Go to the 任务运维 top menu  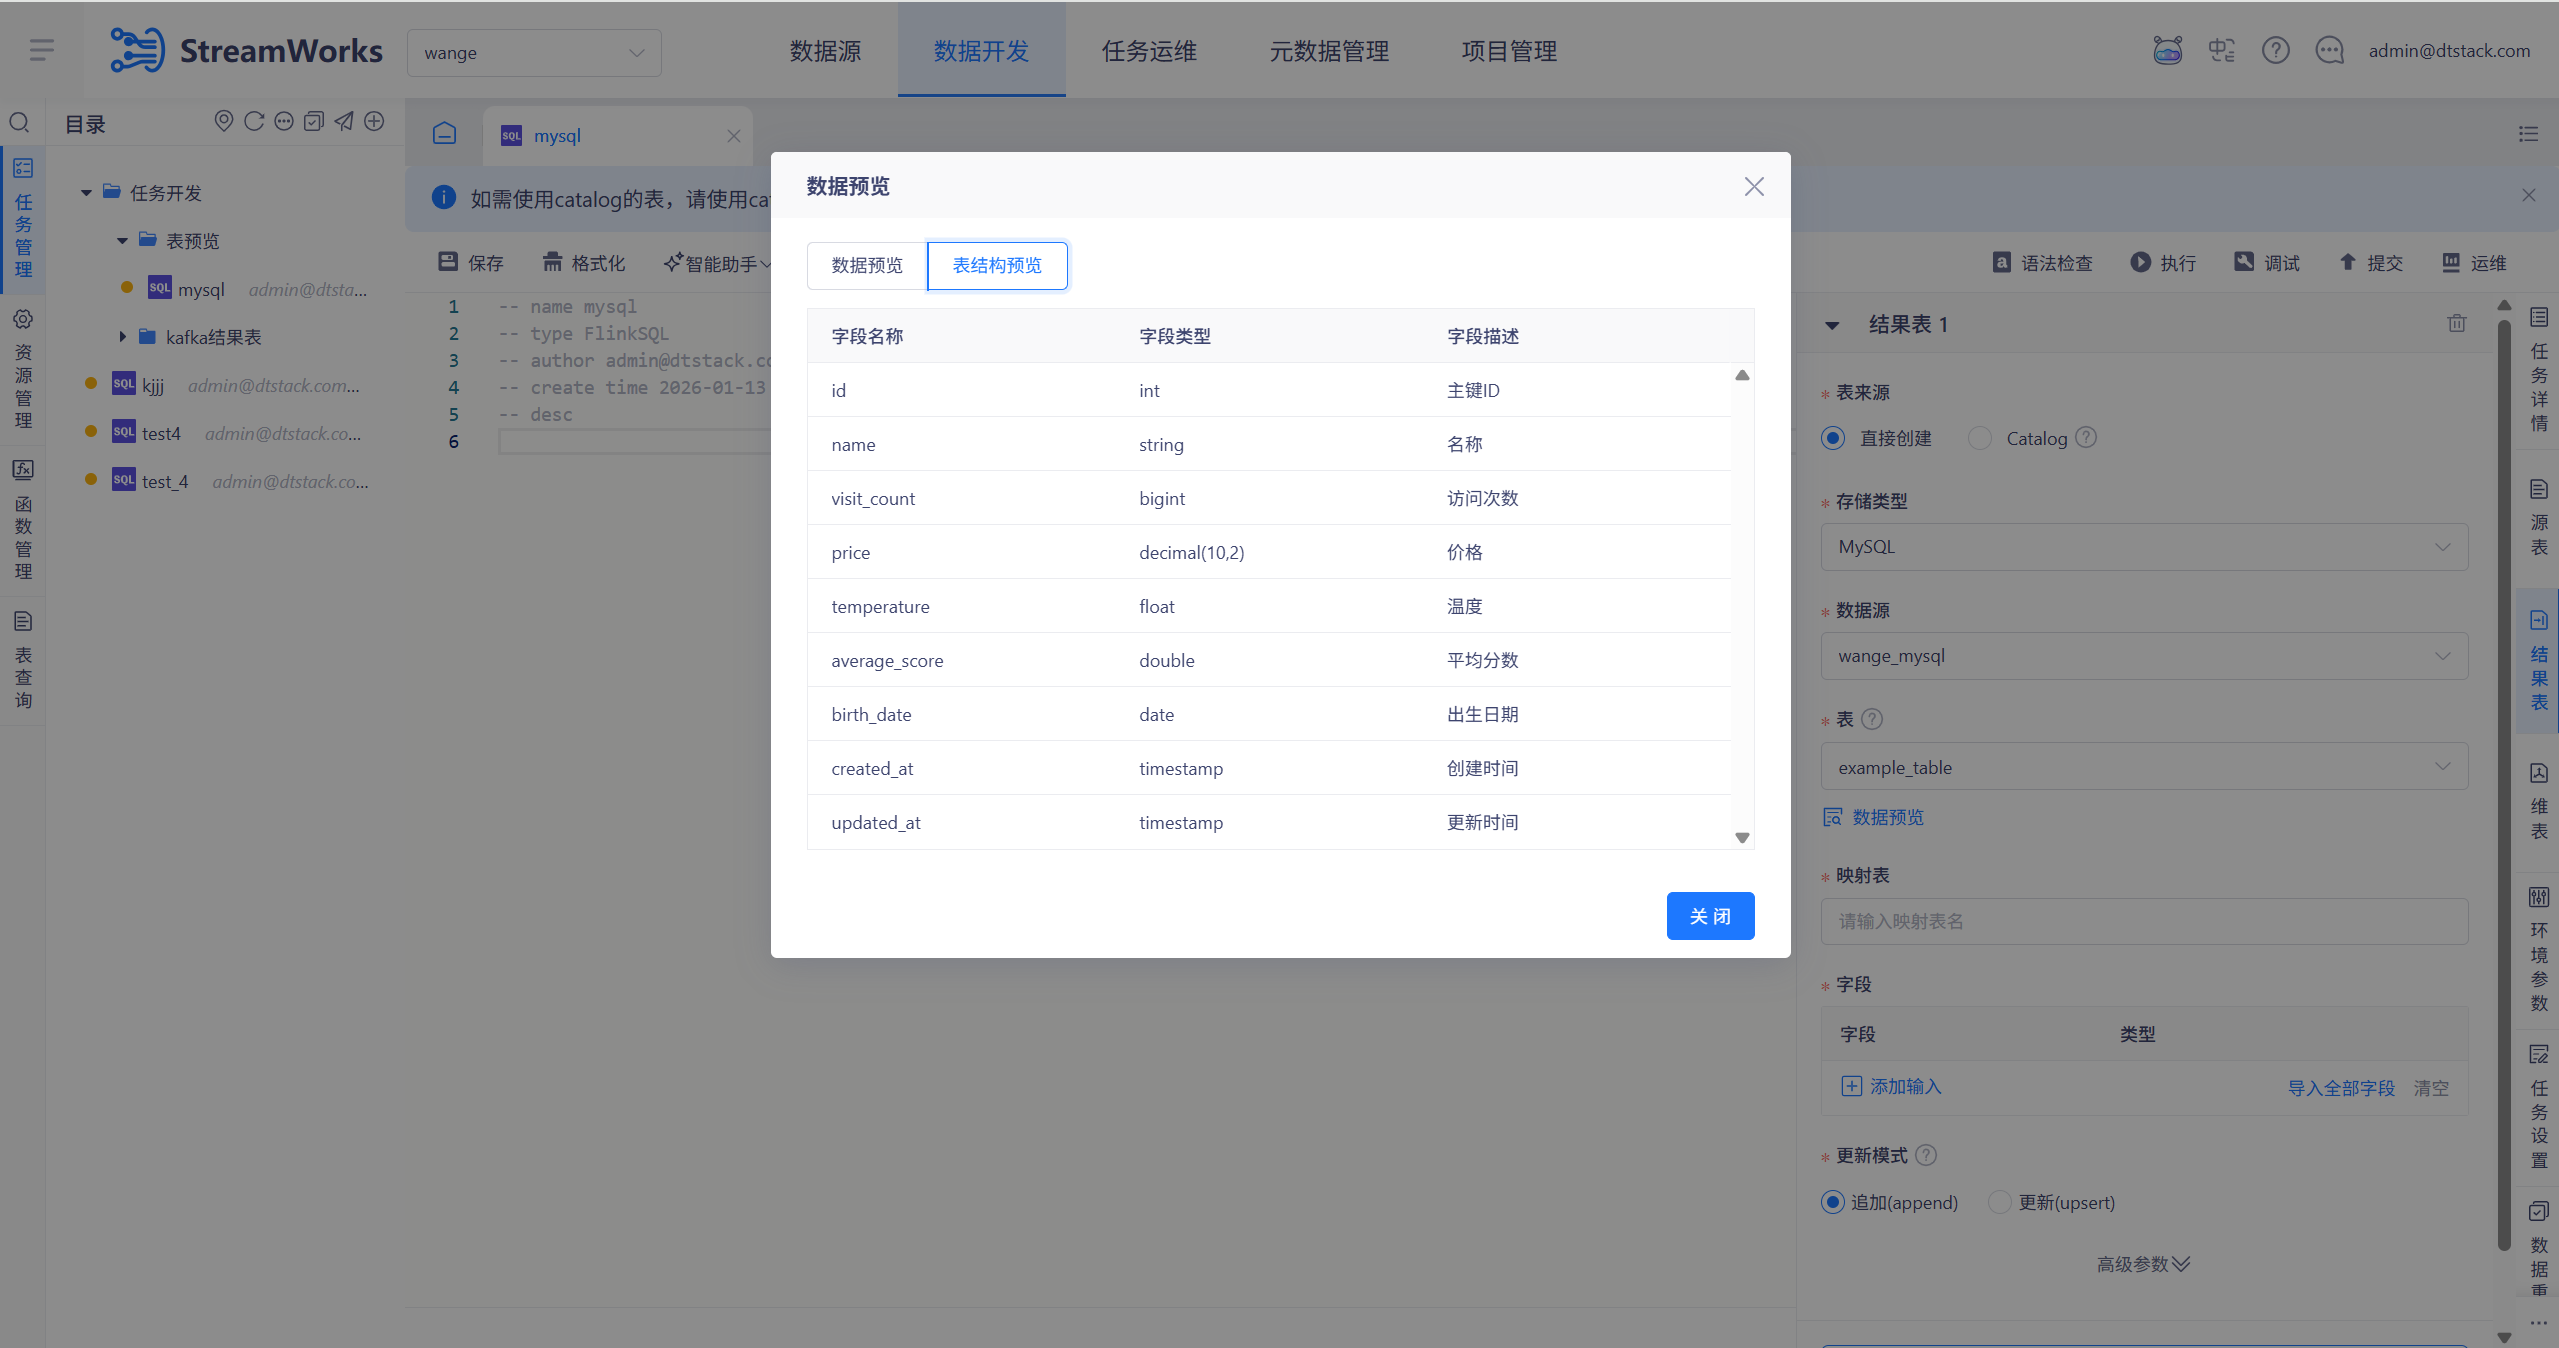tap(1149, 51)
